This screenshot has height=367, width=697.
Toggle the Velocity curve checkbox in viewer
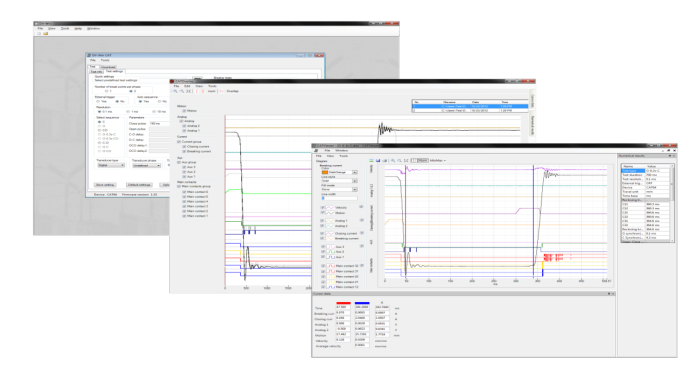point(323,207)
